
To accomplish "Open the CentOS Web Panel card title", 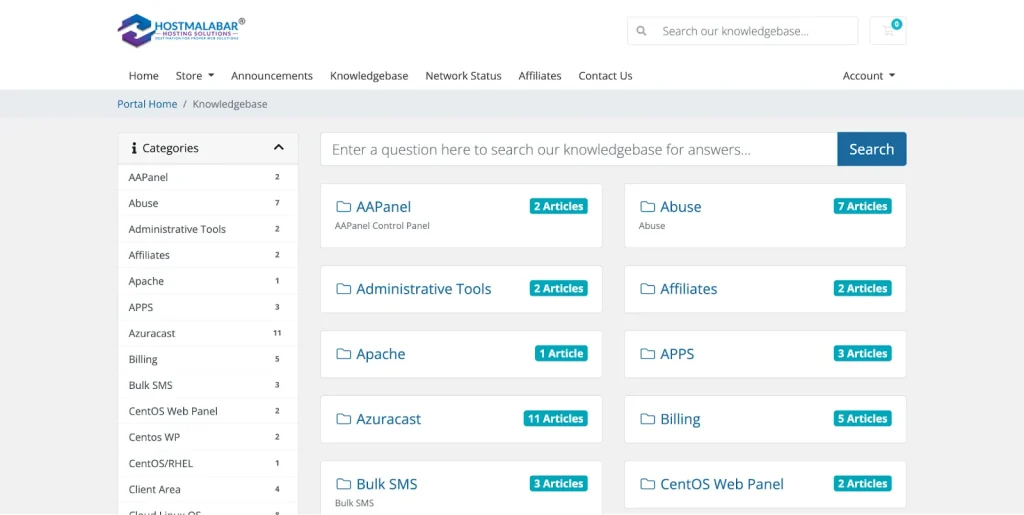I will click(722, 484).
